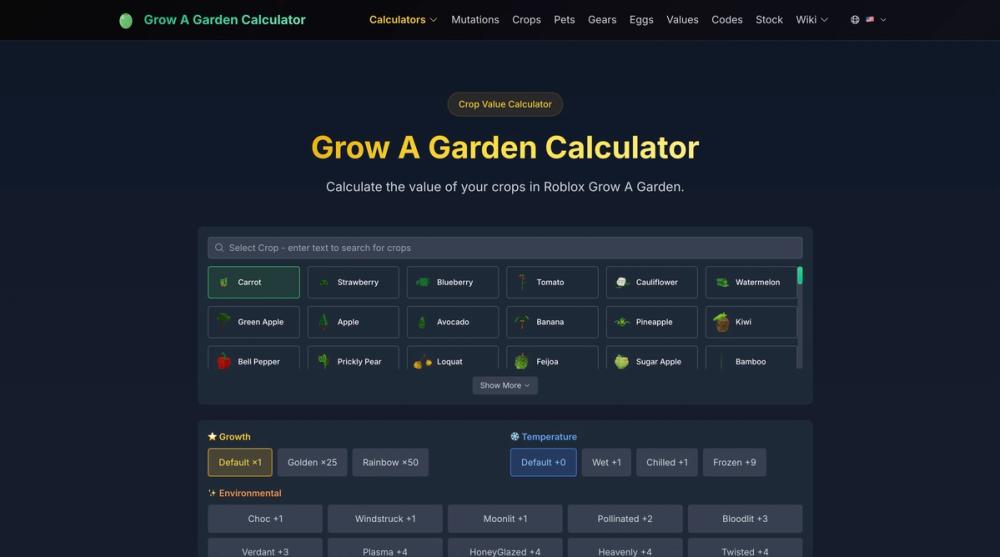1000x557 pixels.
Task: Select the Sugar Apple crop
Action: coord(651,358)
